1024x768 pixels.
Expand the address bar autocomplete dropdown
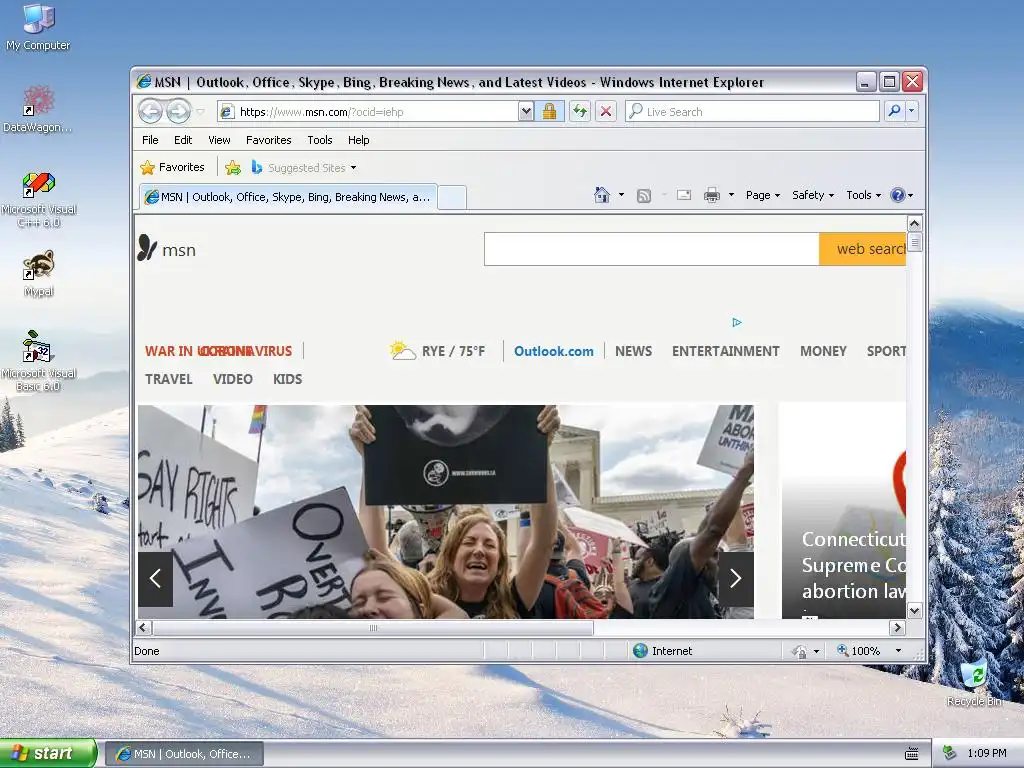coord(526,112)
